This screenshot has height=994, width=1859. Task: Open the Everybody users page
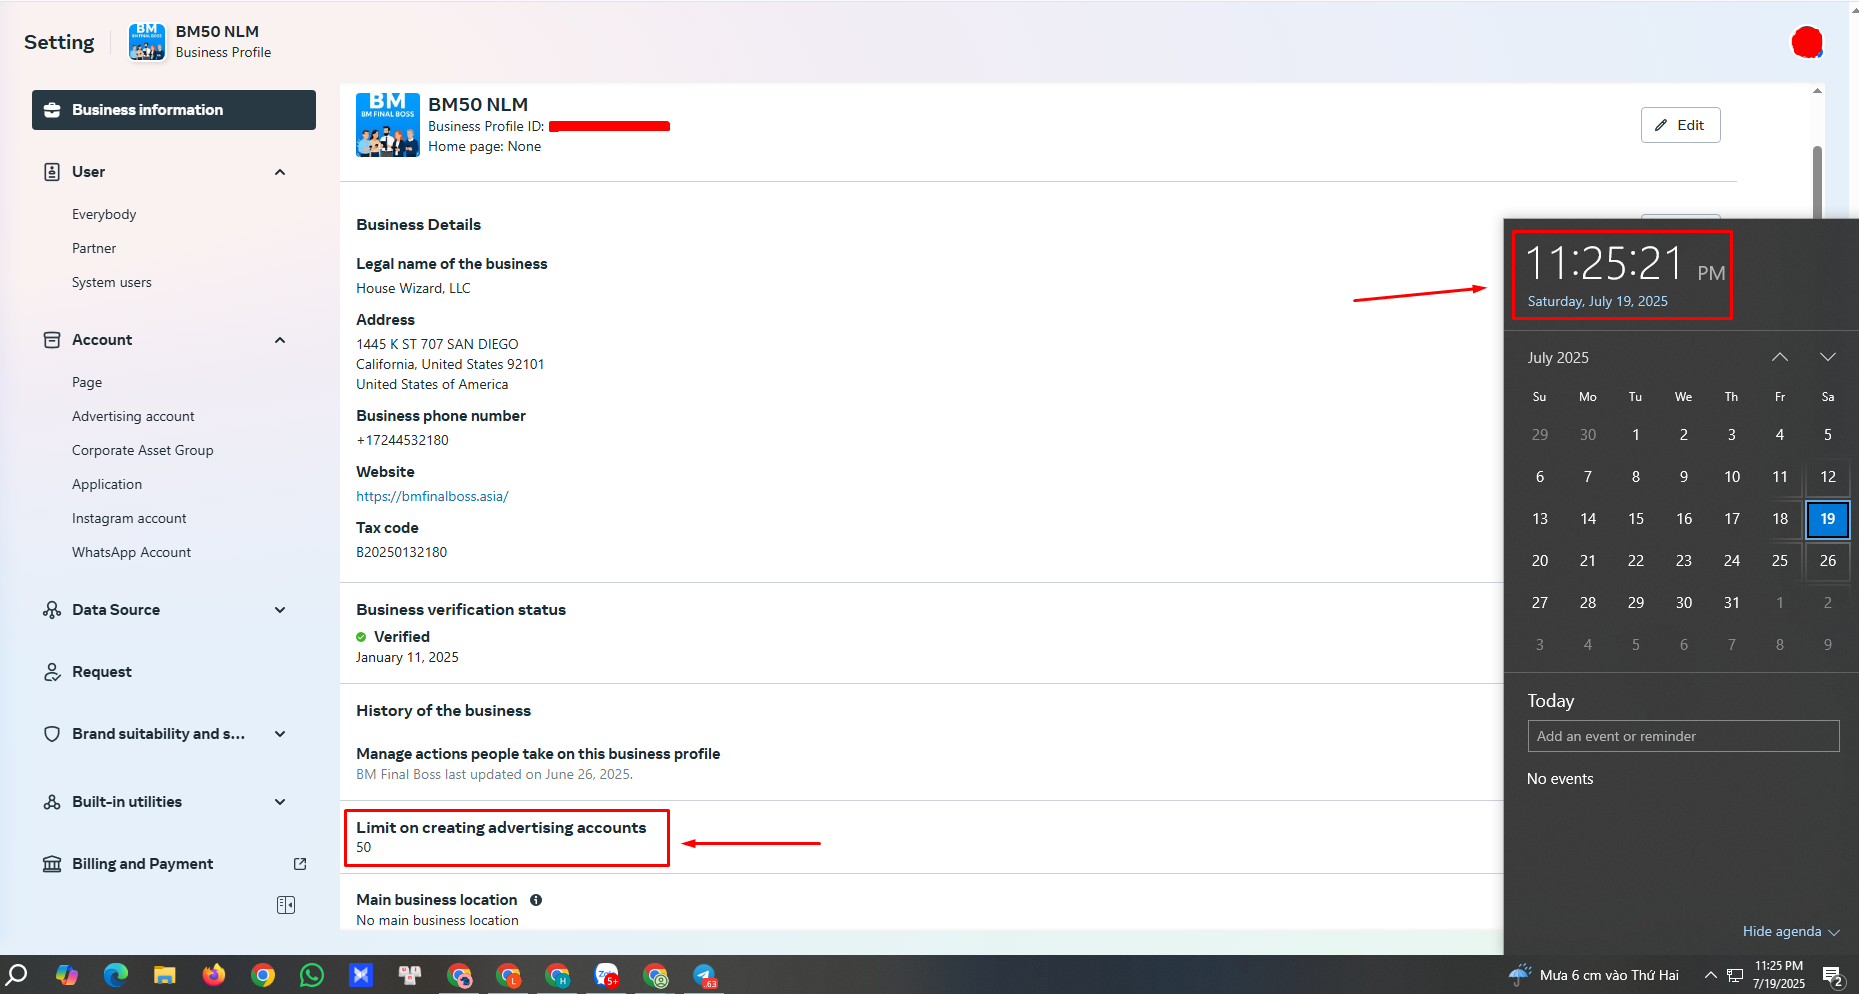click(104, 214)
